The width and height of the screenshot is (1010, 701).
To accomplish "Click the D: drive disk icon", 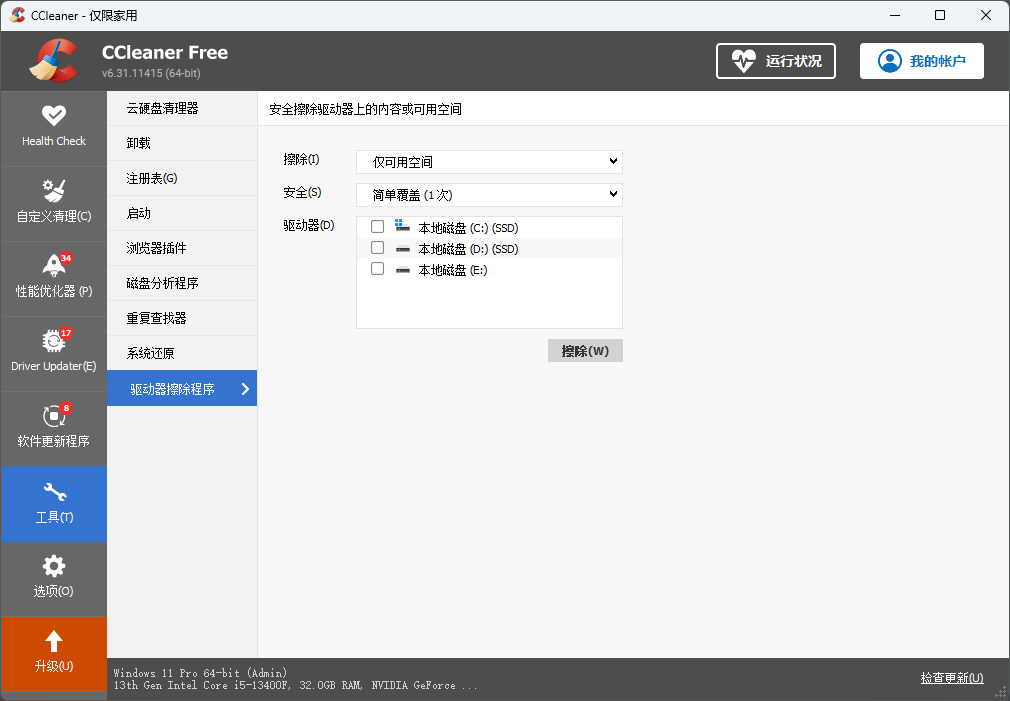I will pos(403,249).
